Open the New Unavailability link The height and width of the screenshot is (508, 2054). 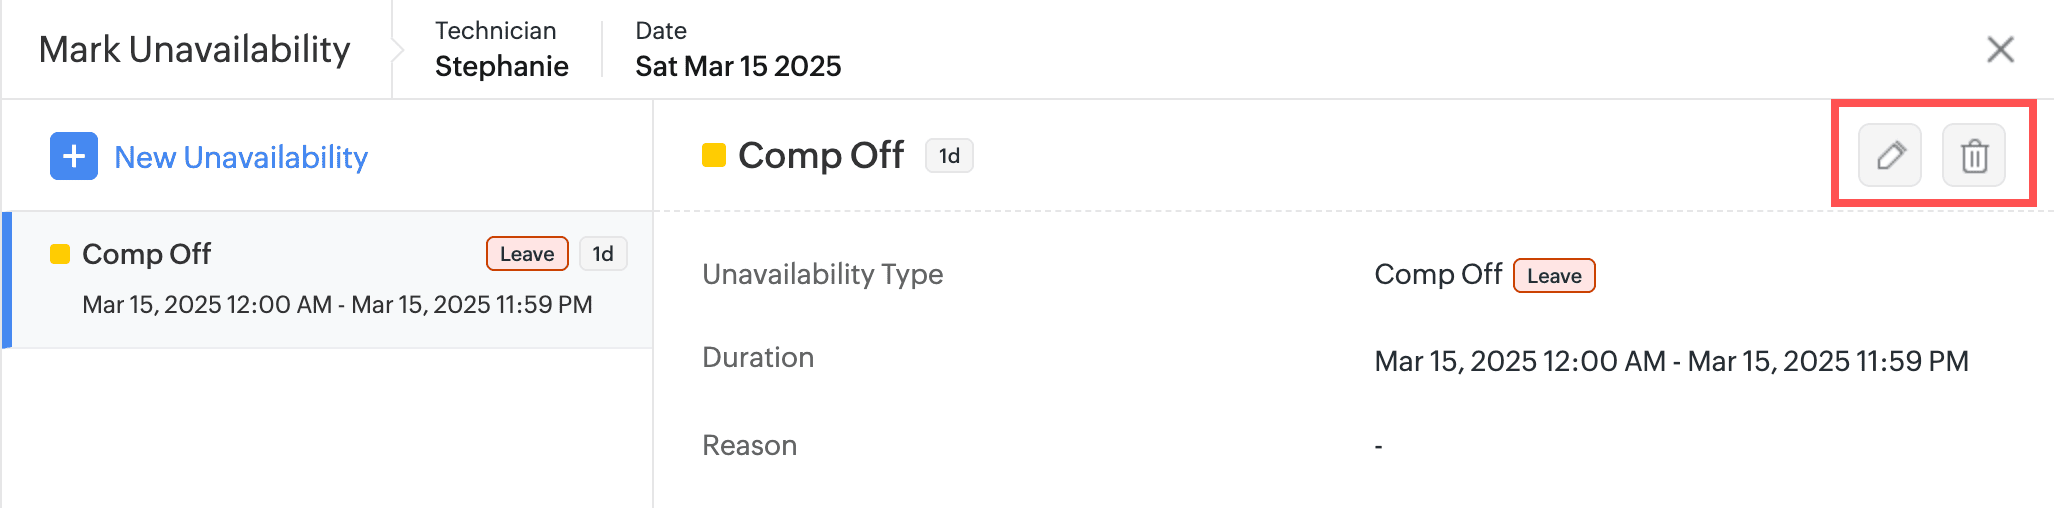click(241, 157)
